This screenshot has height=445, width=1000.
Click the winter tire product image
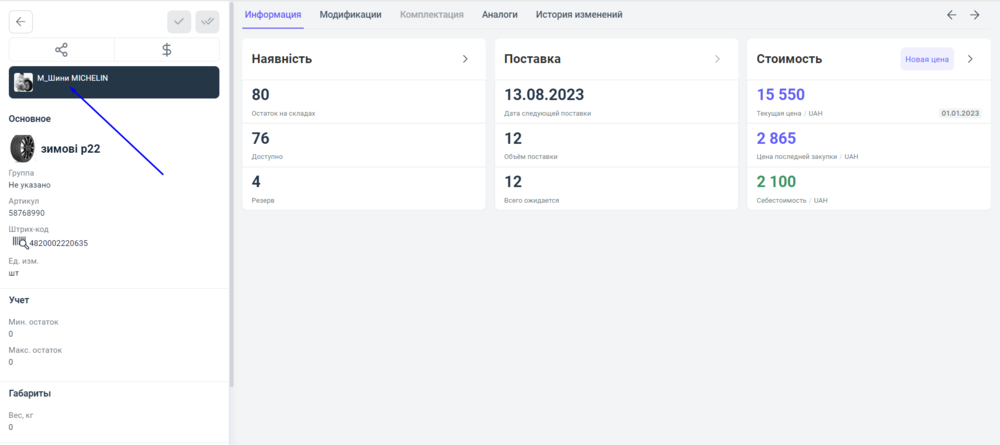coord(22,149)
